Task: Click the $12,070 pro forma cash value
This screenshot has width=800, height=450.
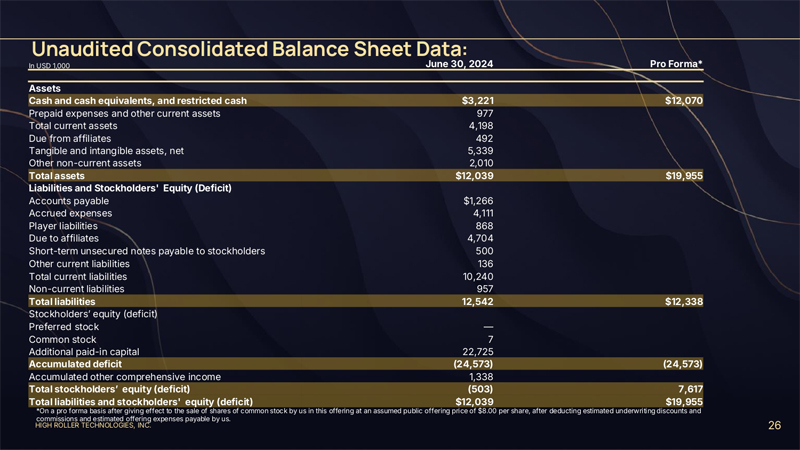Action: coord(683,101)
